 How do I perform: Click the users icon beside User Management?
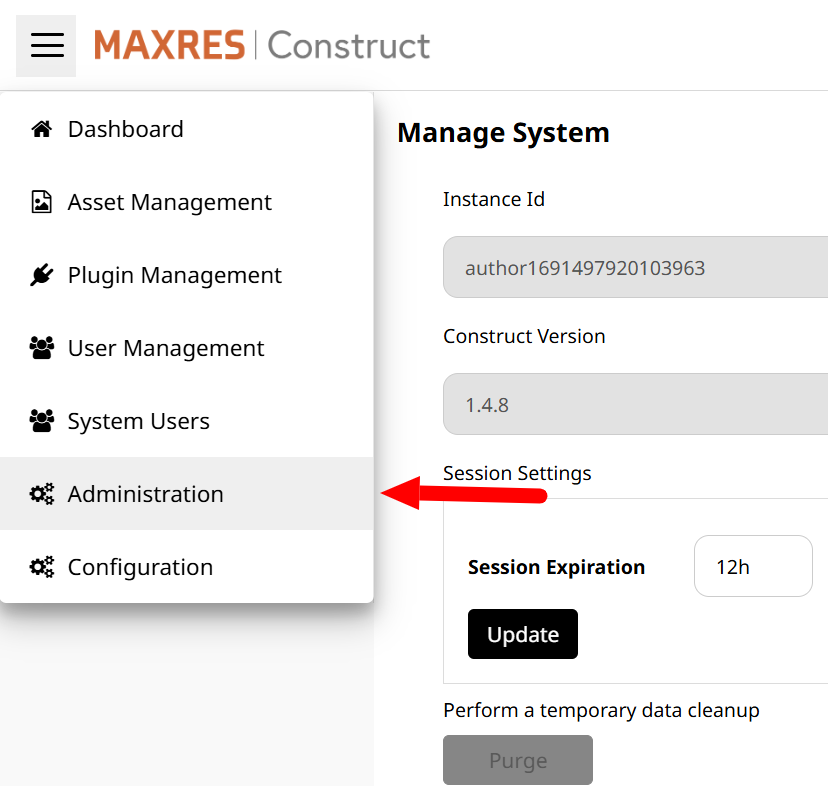(40, 347)
